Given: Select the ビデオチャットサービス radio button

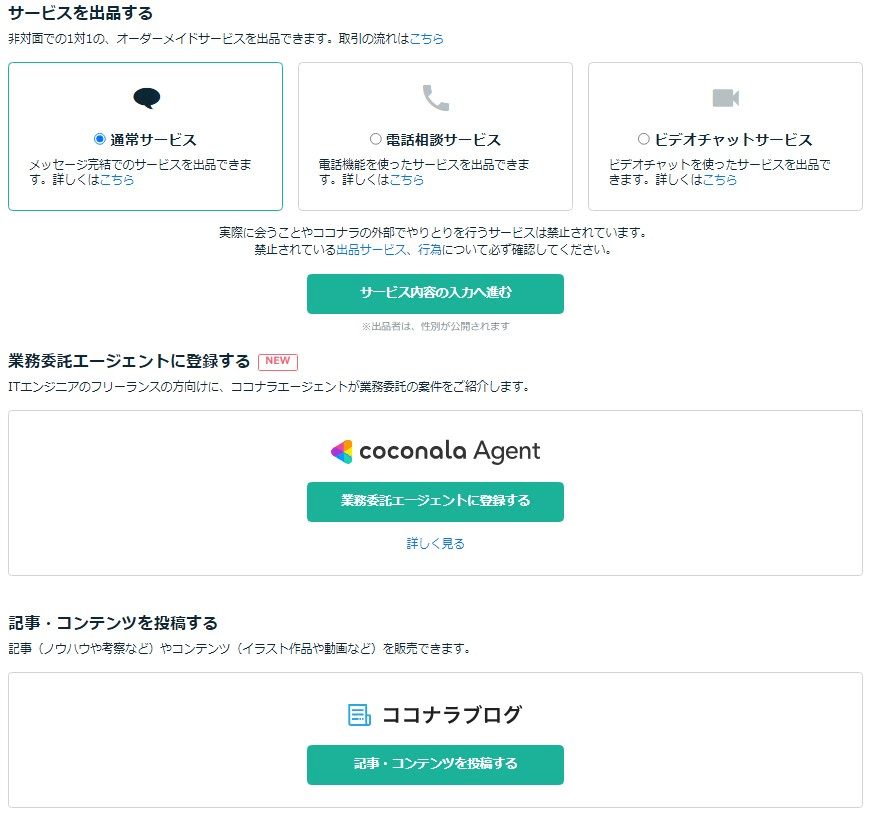Looking at the screenshot, I should coord(643,138).
